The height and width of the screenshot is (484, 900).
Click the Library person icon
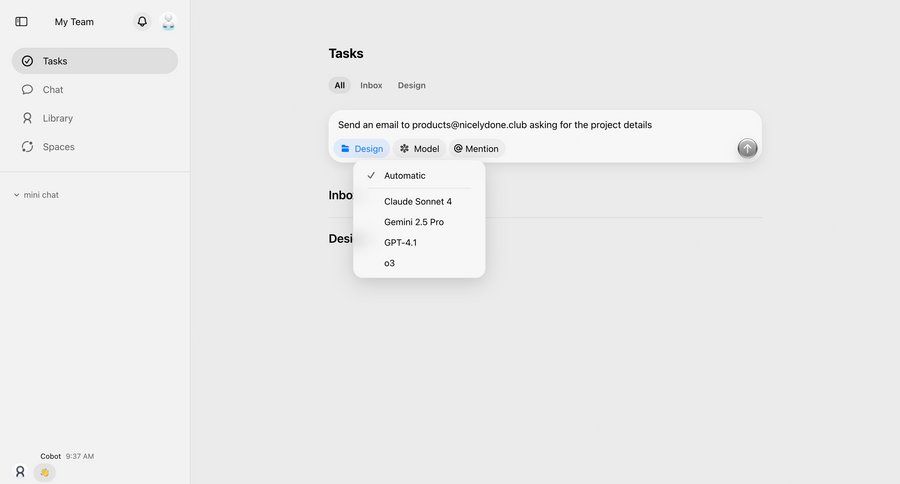pos(27,118)
